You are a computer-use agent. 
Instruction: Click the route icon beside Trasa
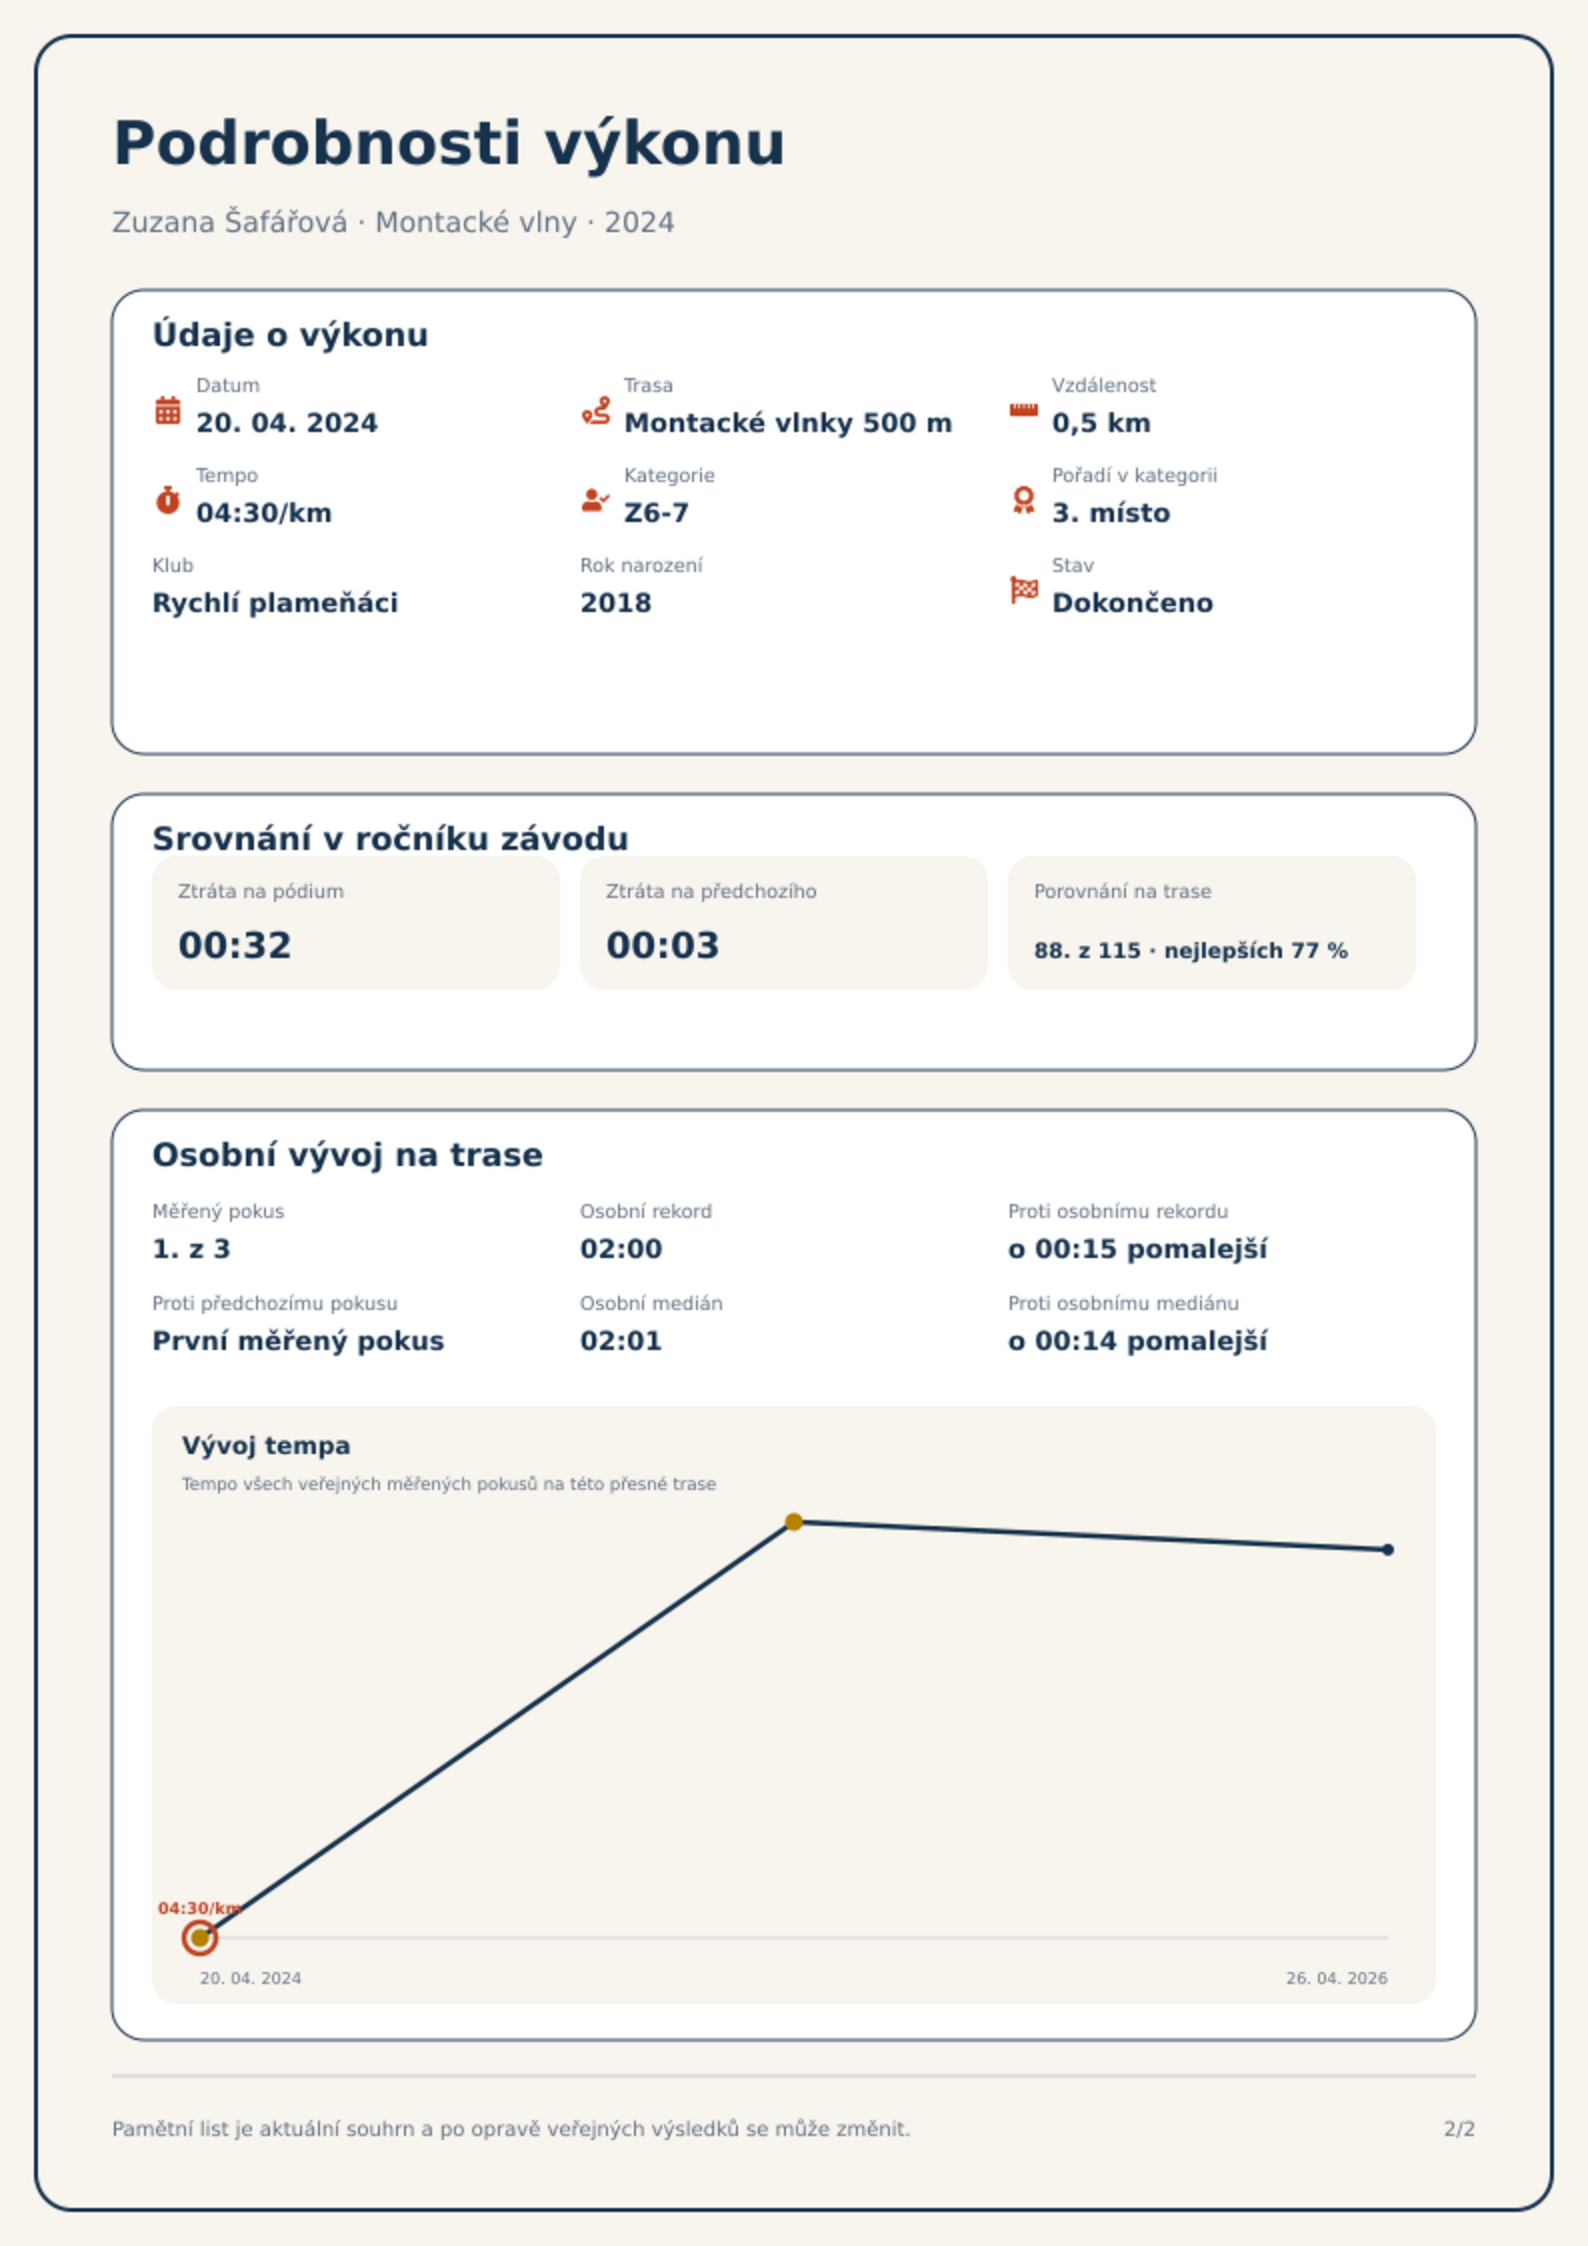click(596, 410)
